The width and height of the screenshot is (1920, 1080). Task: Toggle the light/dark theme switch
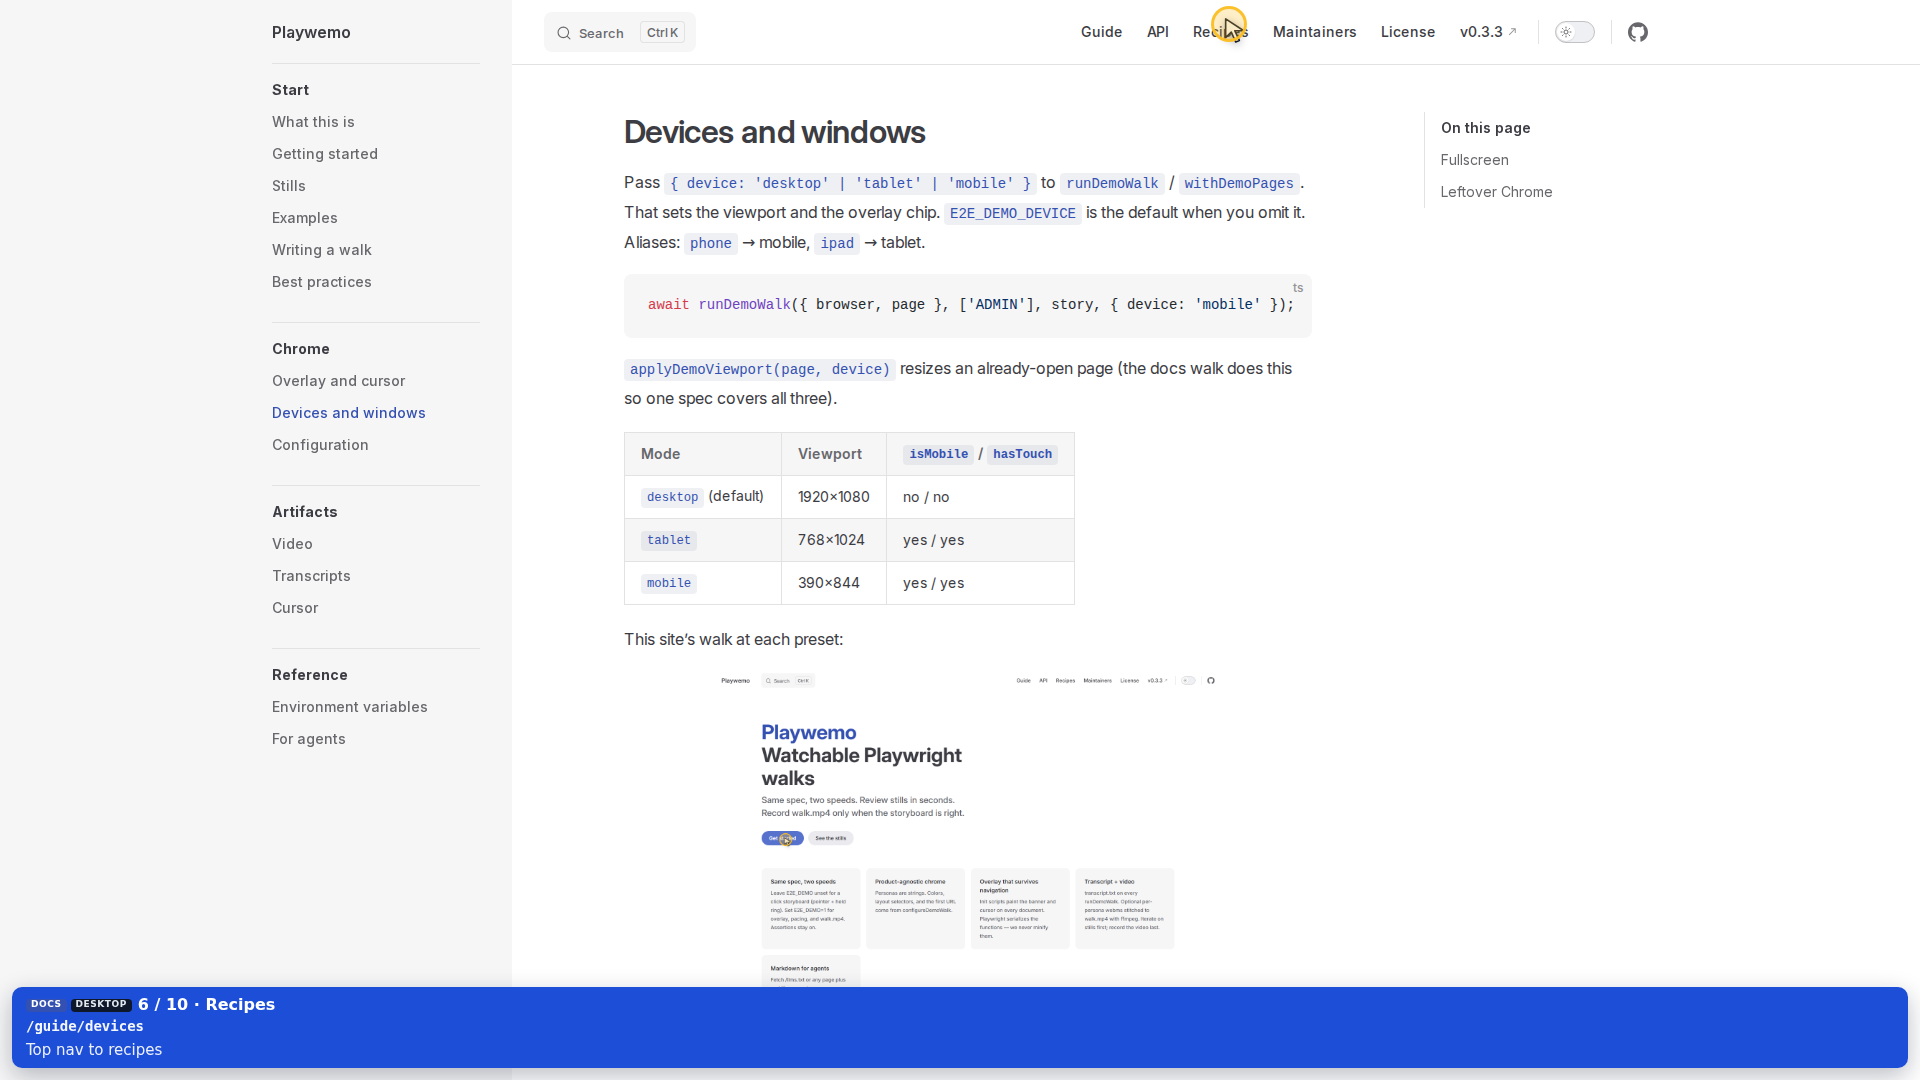1574,32
